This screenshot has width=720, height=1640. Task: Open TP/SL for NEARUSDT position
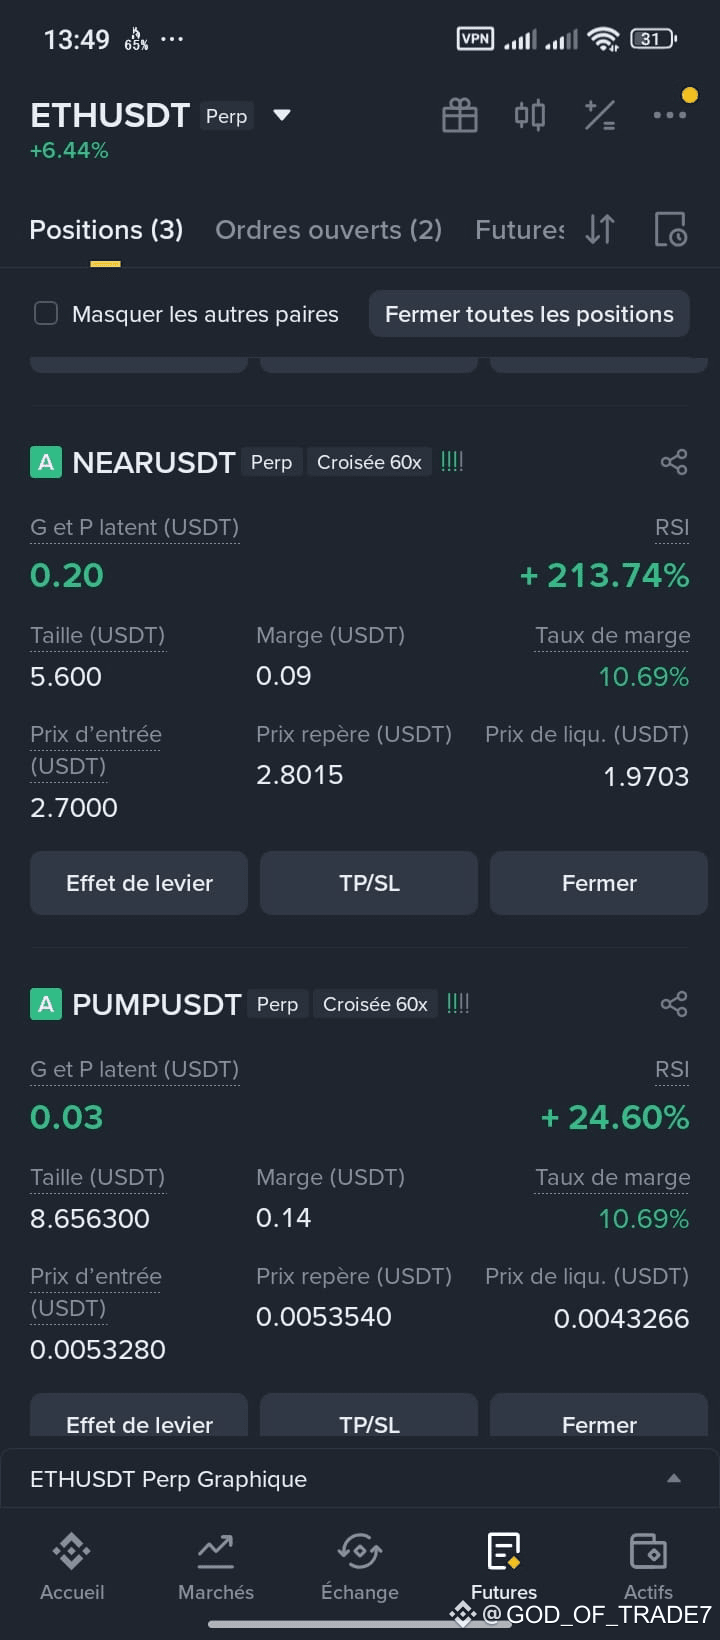(369, 883)
